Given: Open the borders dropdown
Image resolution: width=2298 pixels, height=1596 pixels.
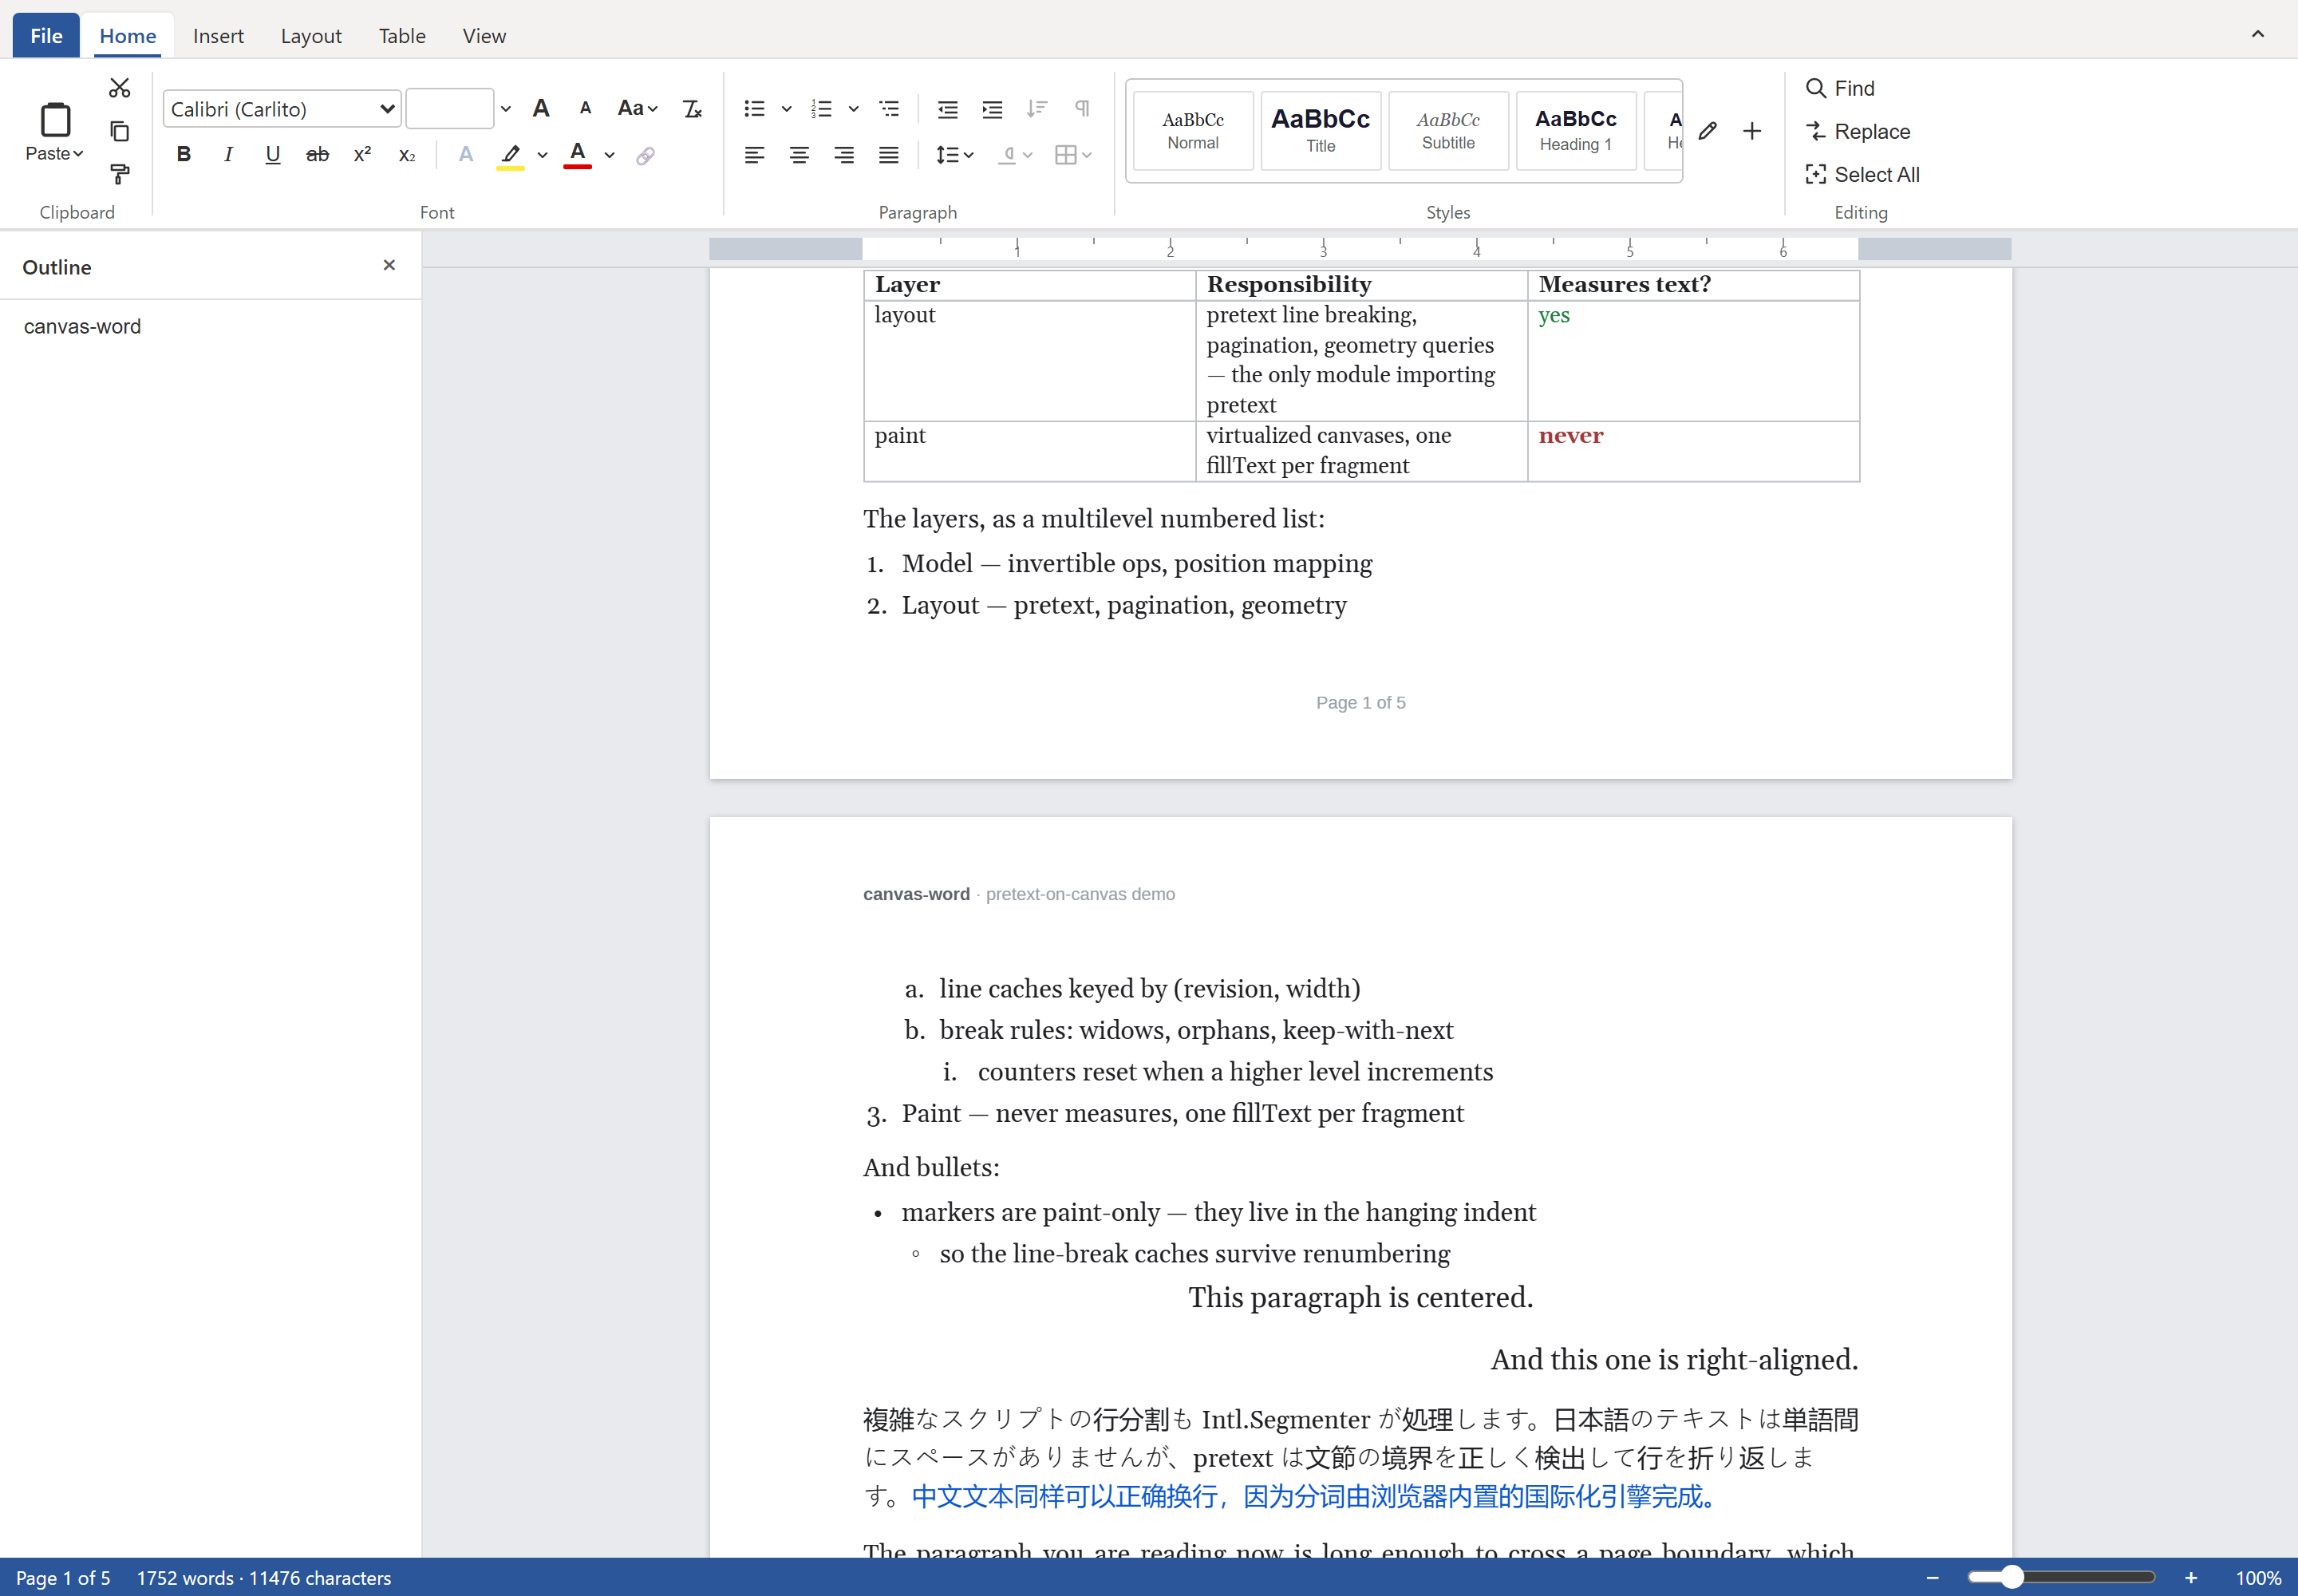Looking at the screenshot, I should pyautogui.click(x=1074, y=154).
